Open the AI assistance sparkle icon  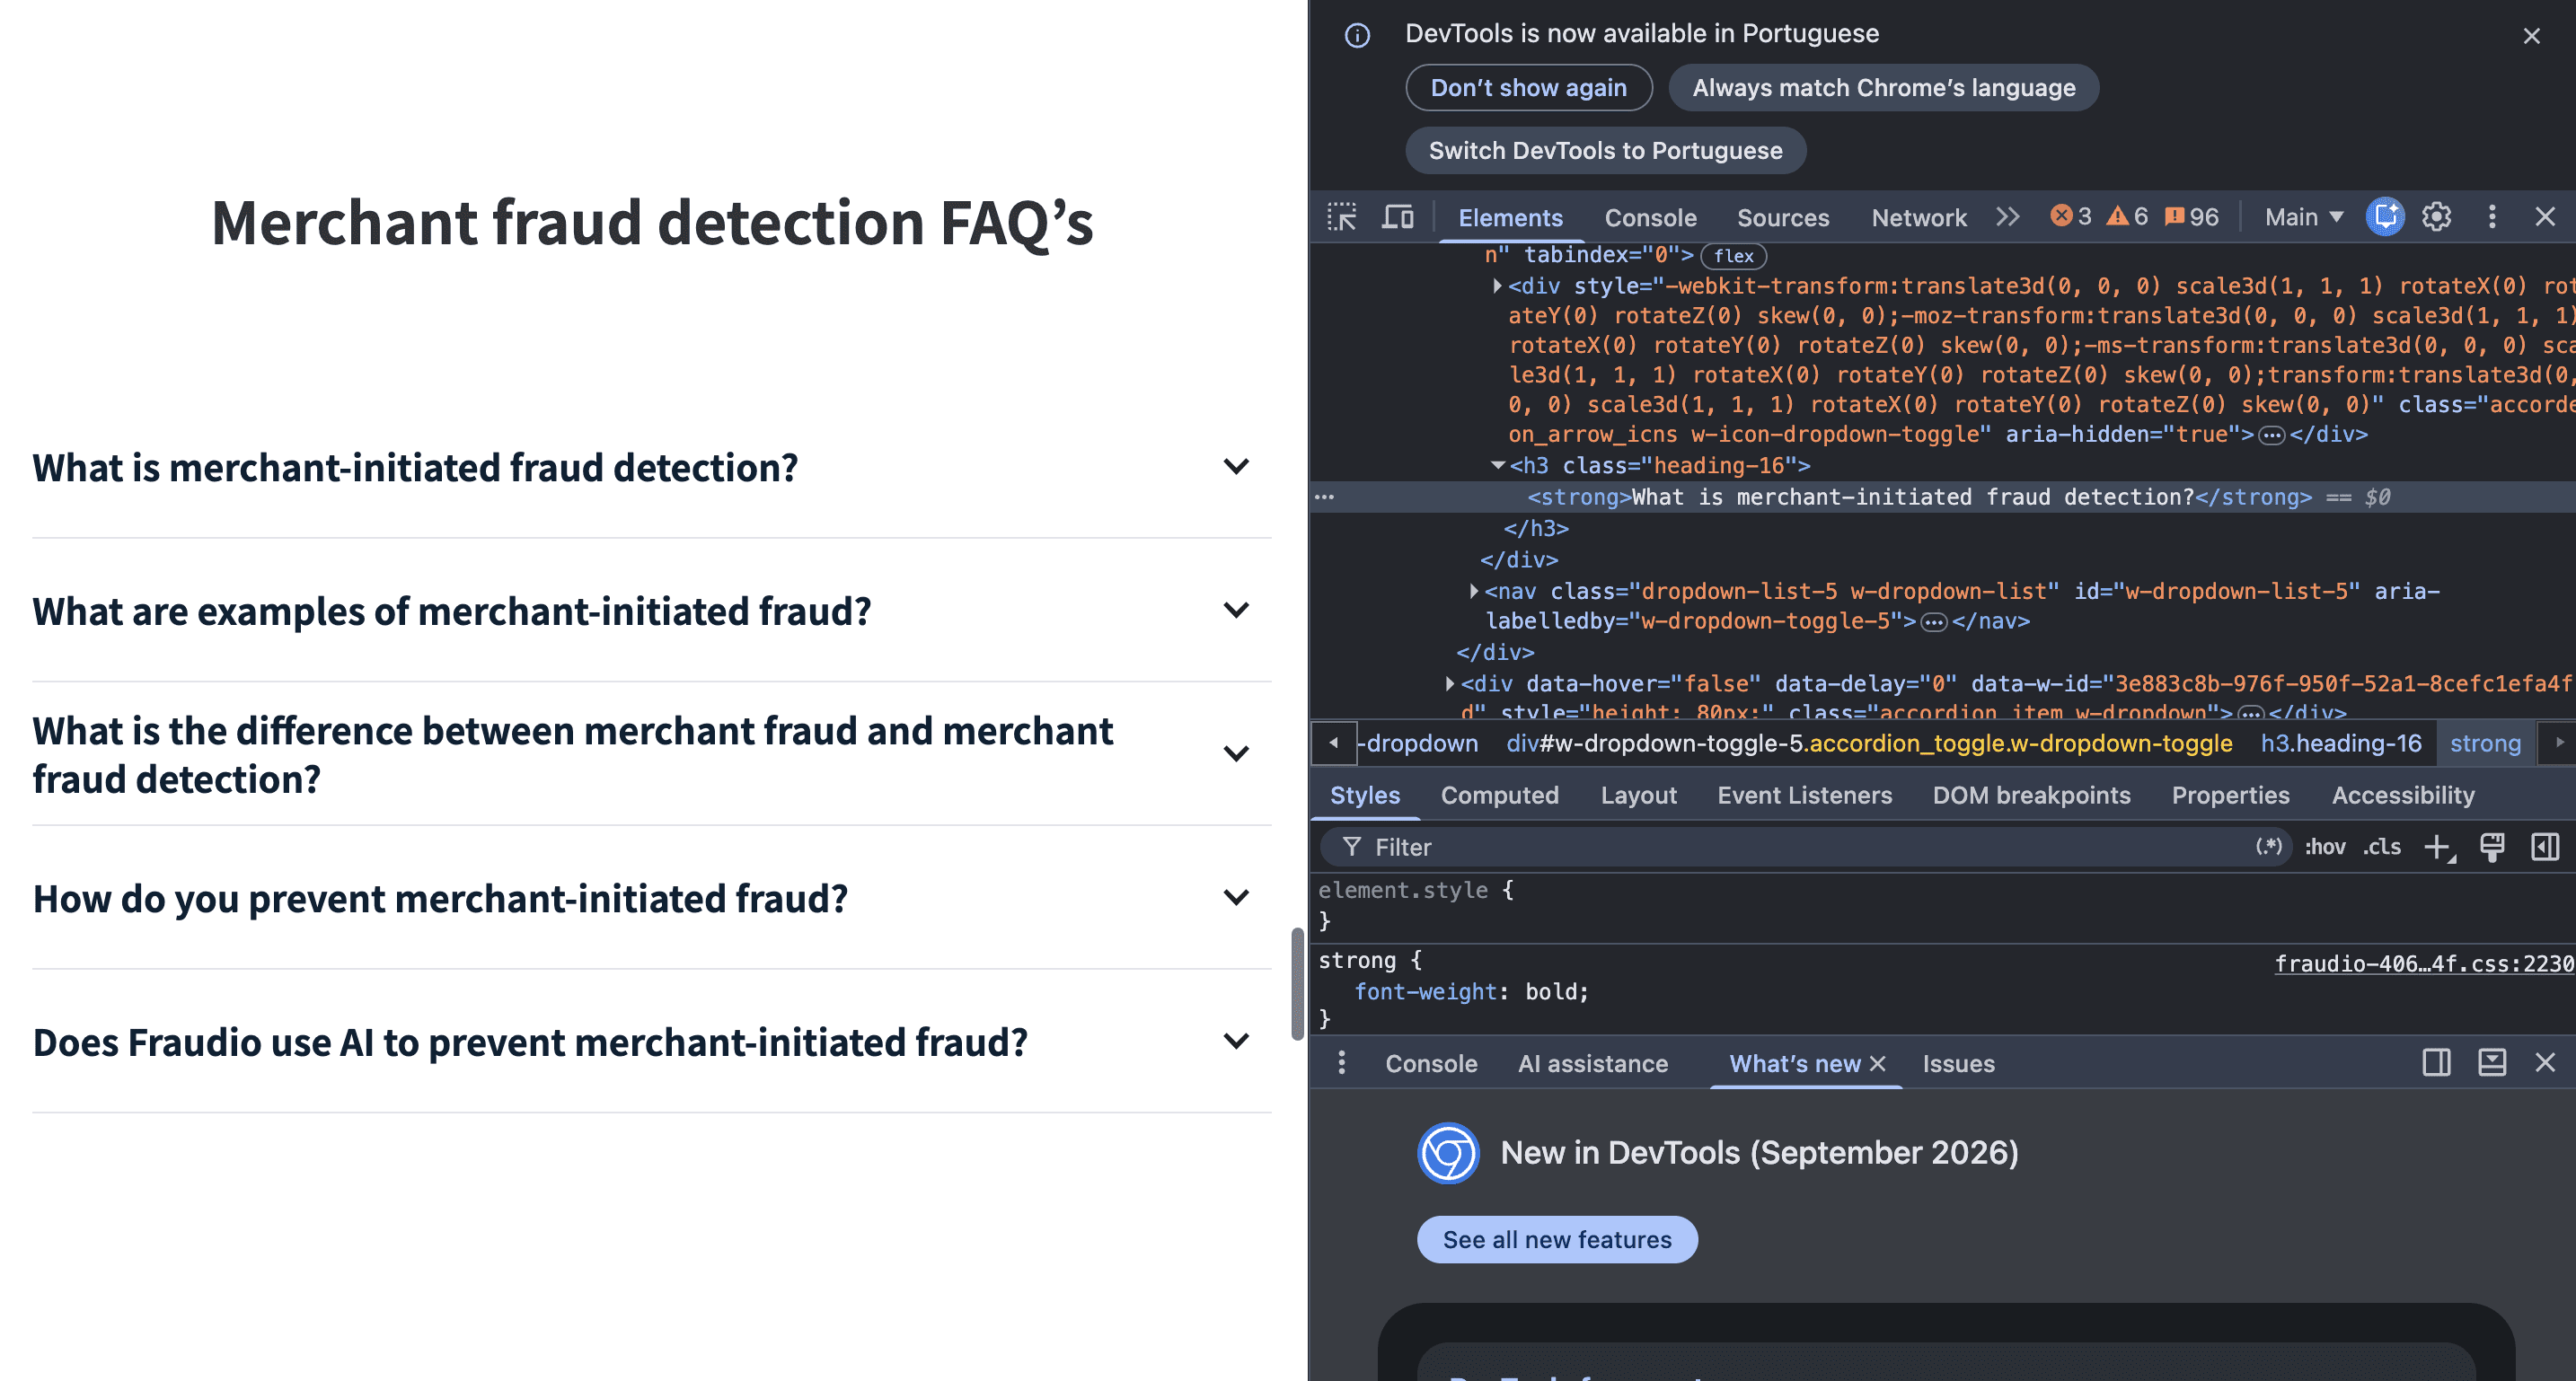click(2385, 217)
